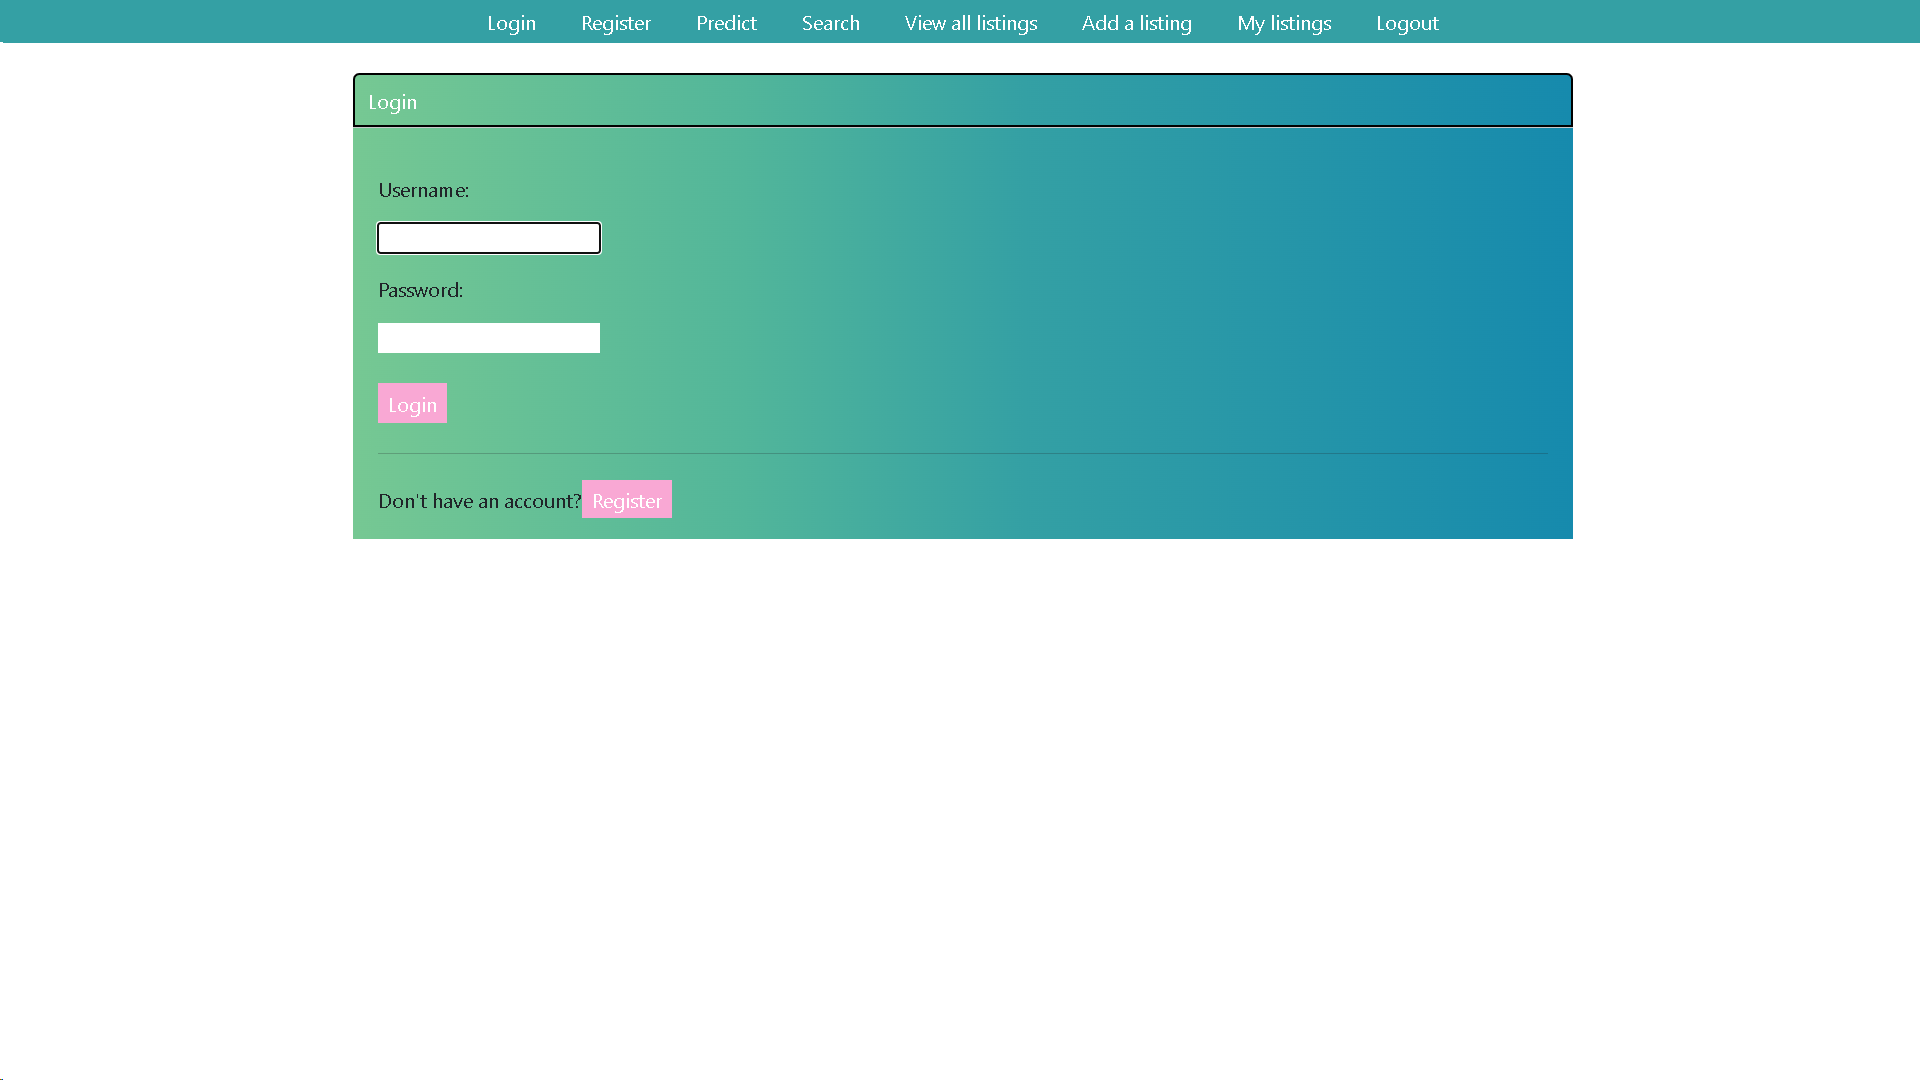Click empty white area below login panel
This screenshot has width=1920, height=1080.
[x=960, y=800]
